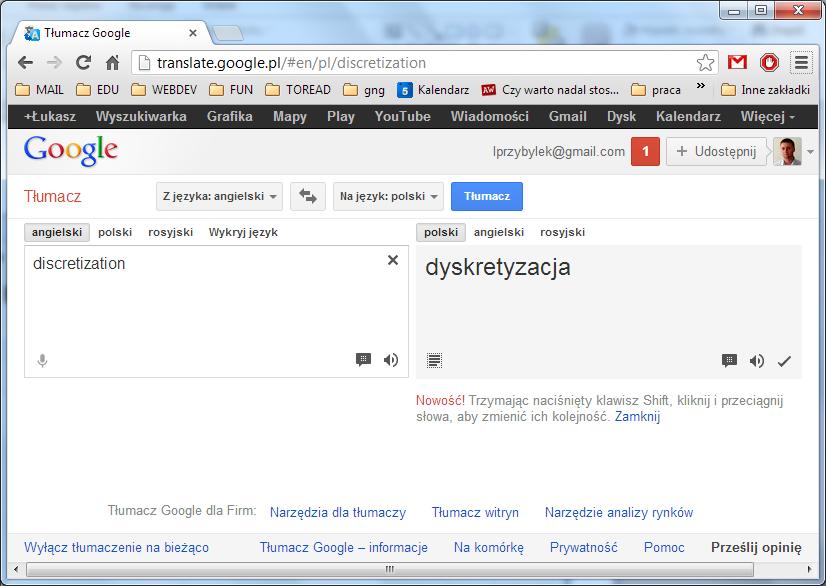
Task: Open Narzędzia dla tłumaczy link
Action: coord(338,513)
